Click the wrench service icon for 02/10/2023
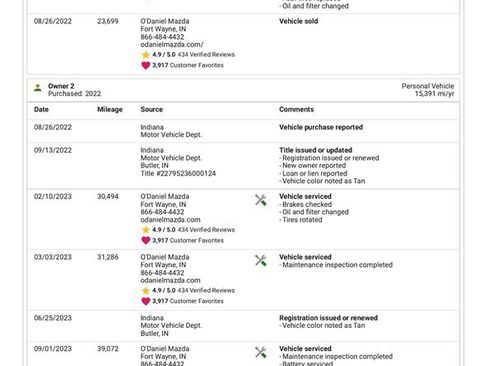Image resolution: width=488 pixels, height=366 pixels. (x=261, y=200)
